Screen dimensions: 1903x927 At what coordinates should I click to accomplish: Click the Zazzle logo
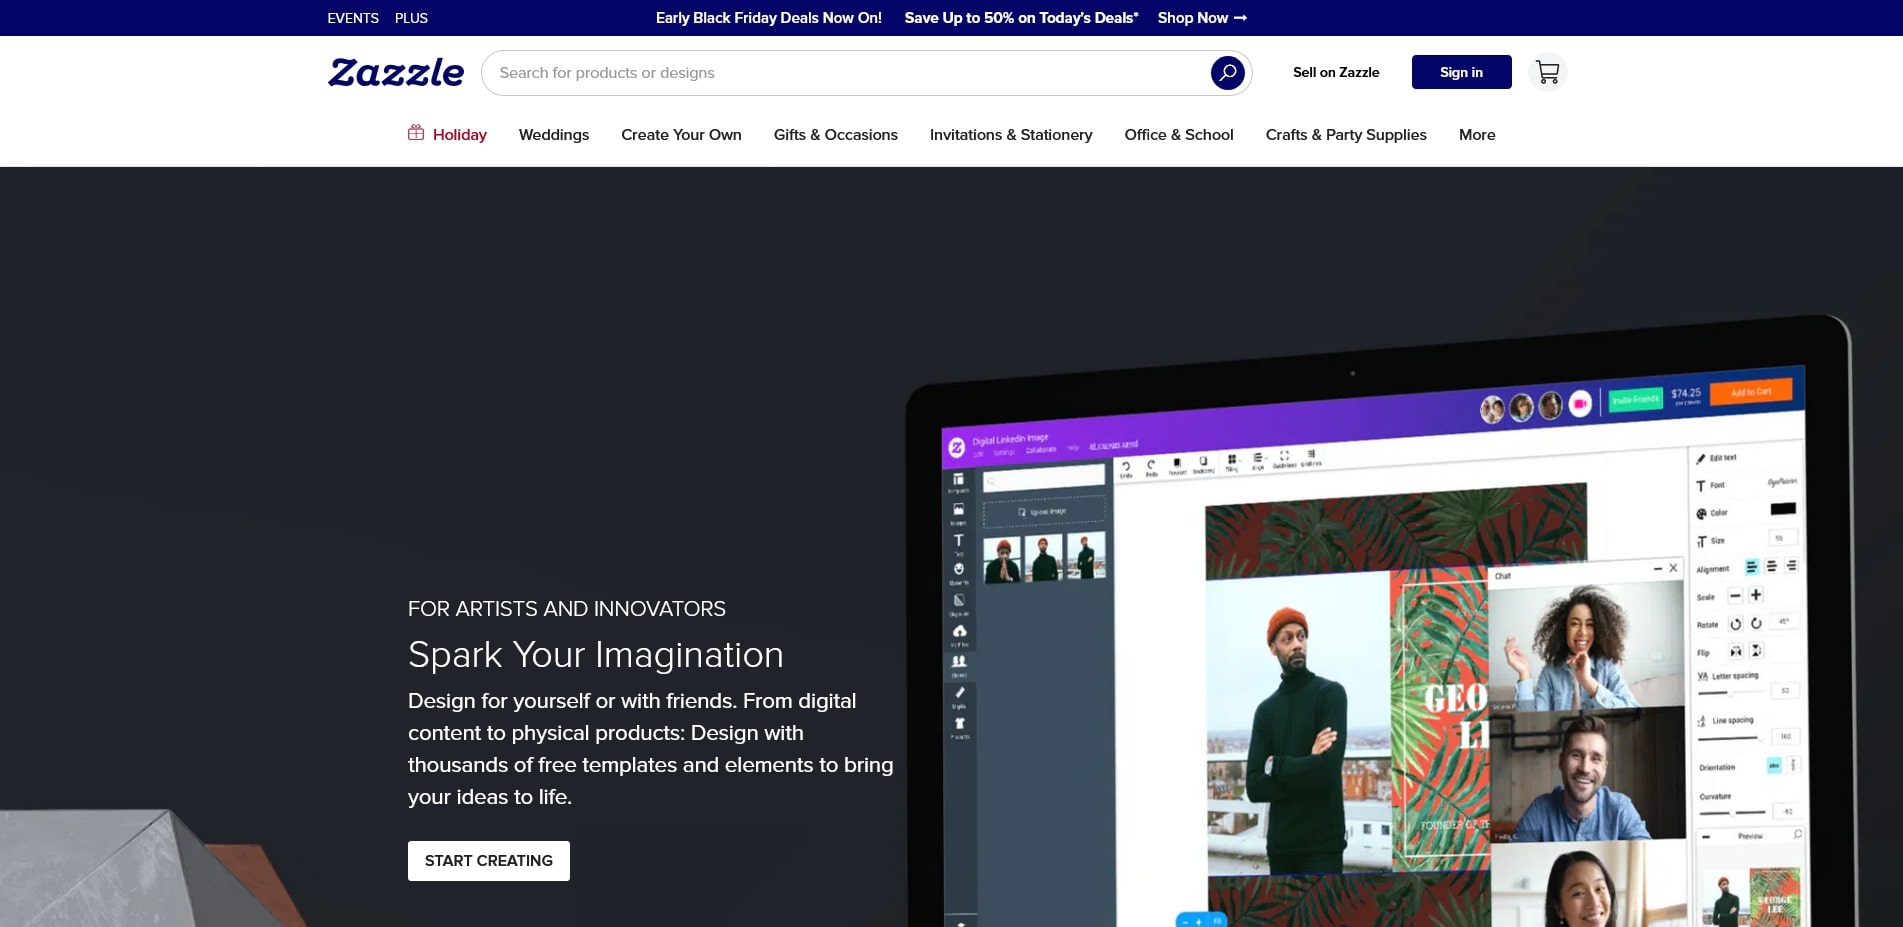pyautogui.click(x=396, y=73)
